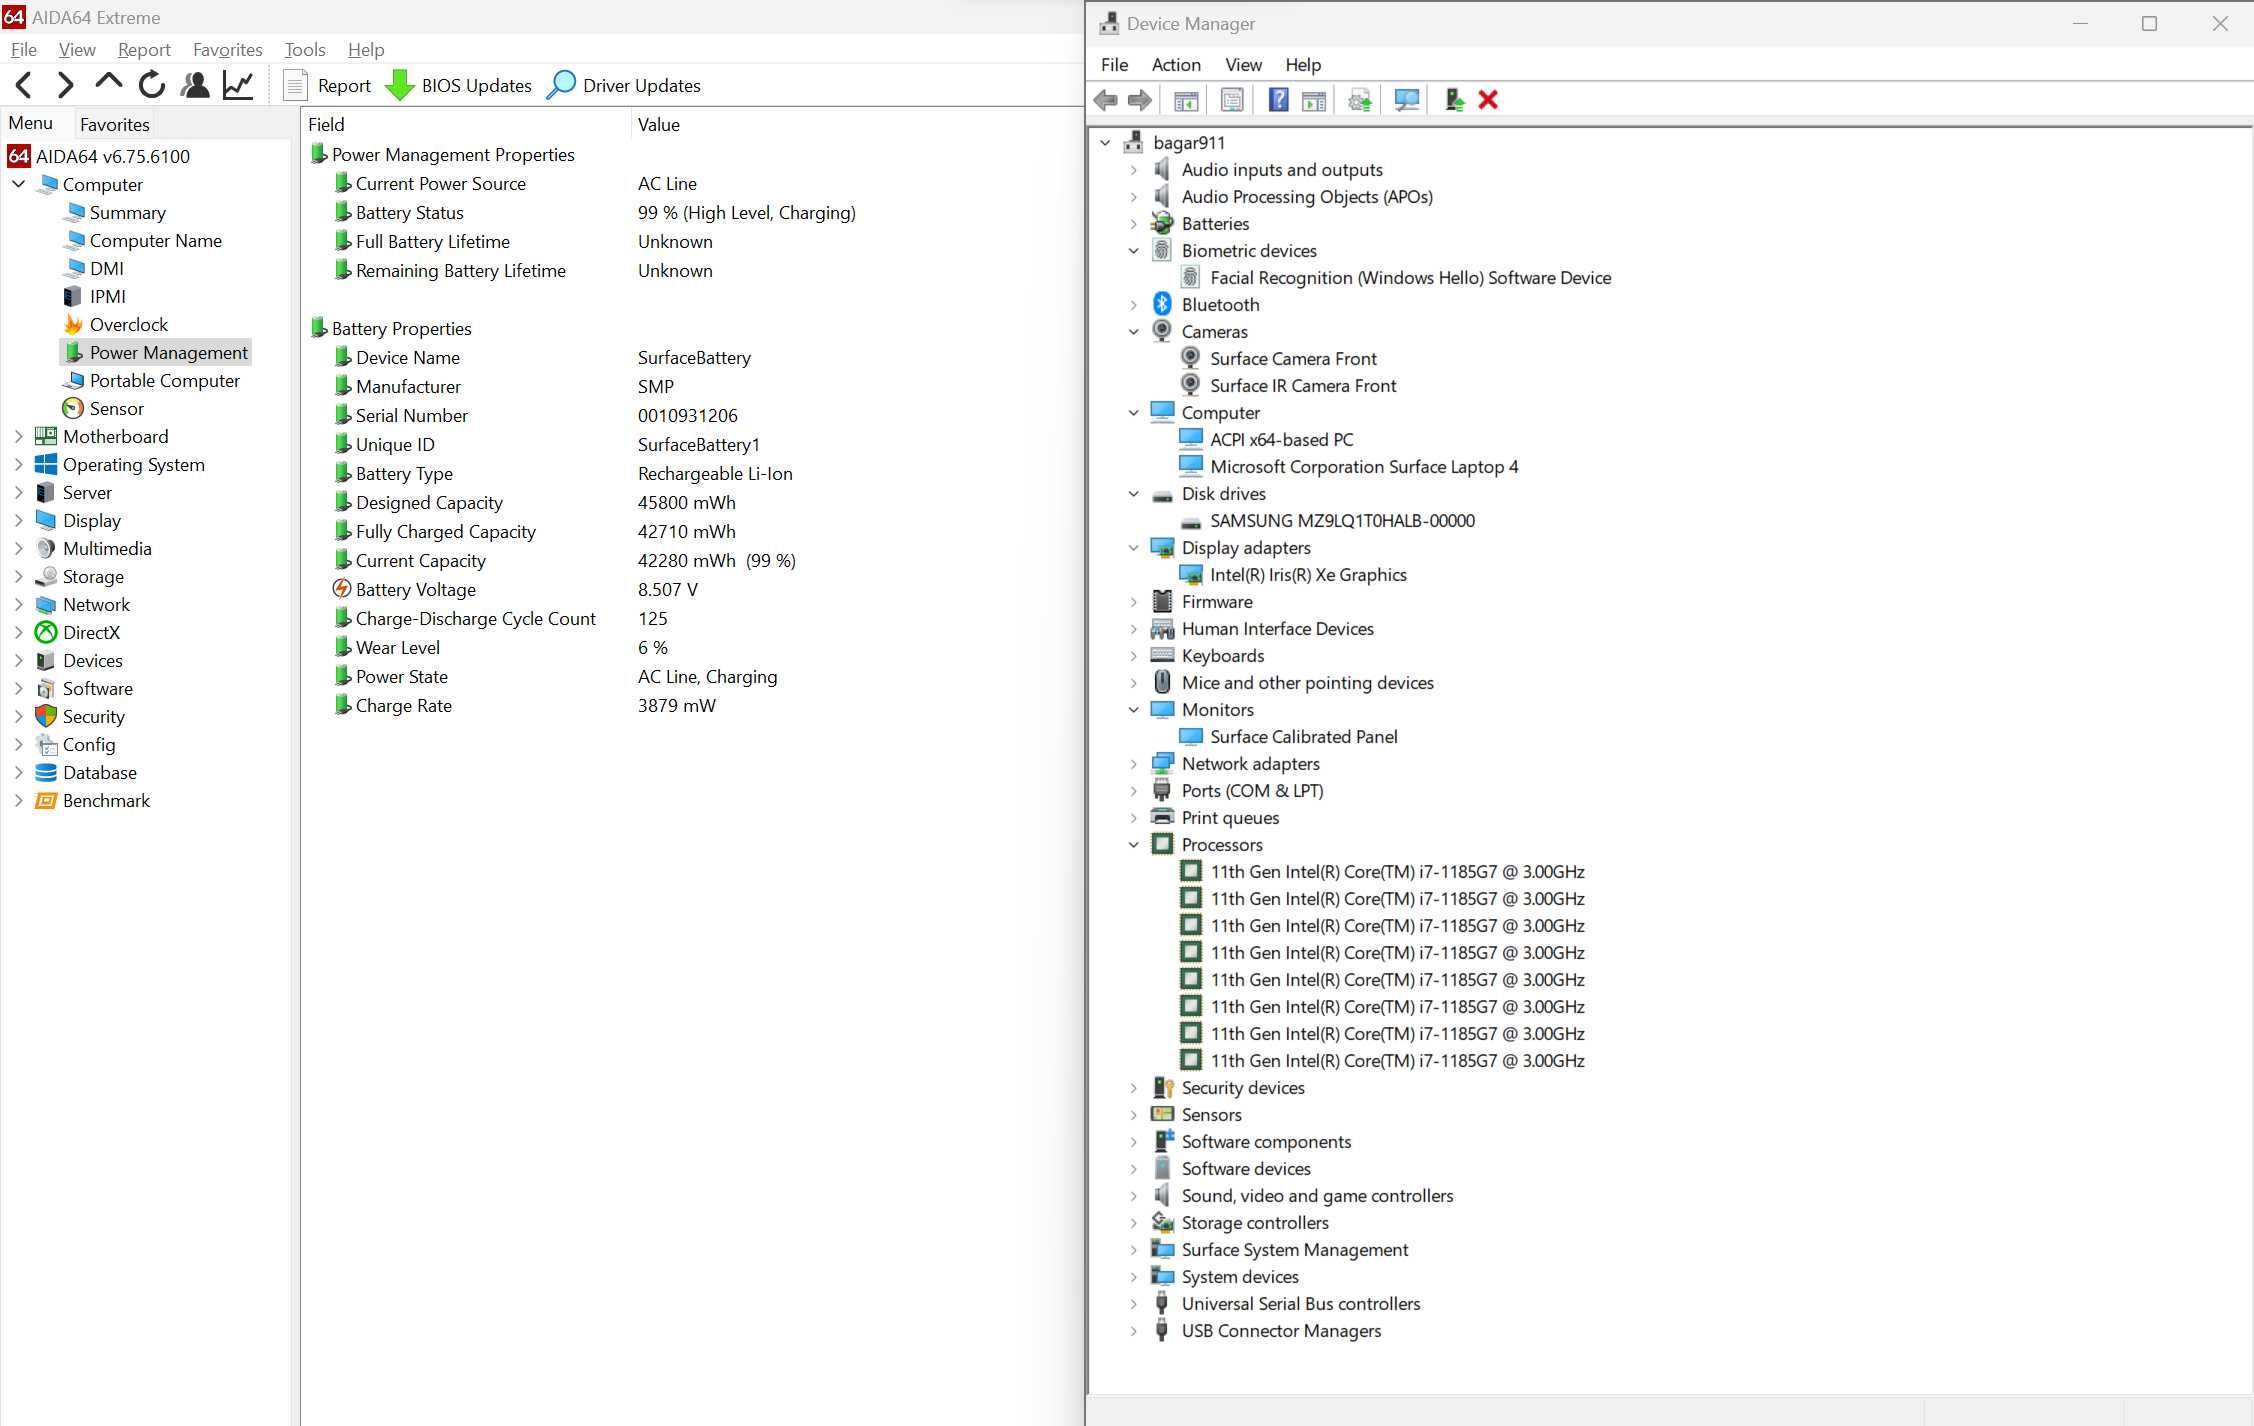Open AIDA64 Favorites menu

[x=227, y=49]
